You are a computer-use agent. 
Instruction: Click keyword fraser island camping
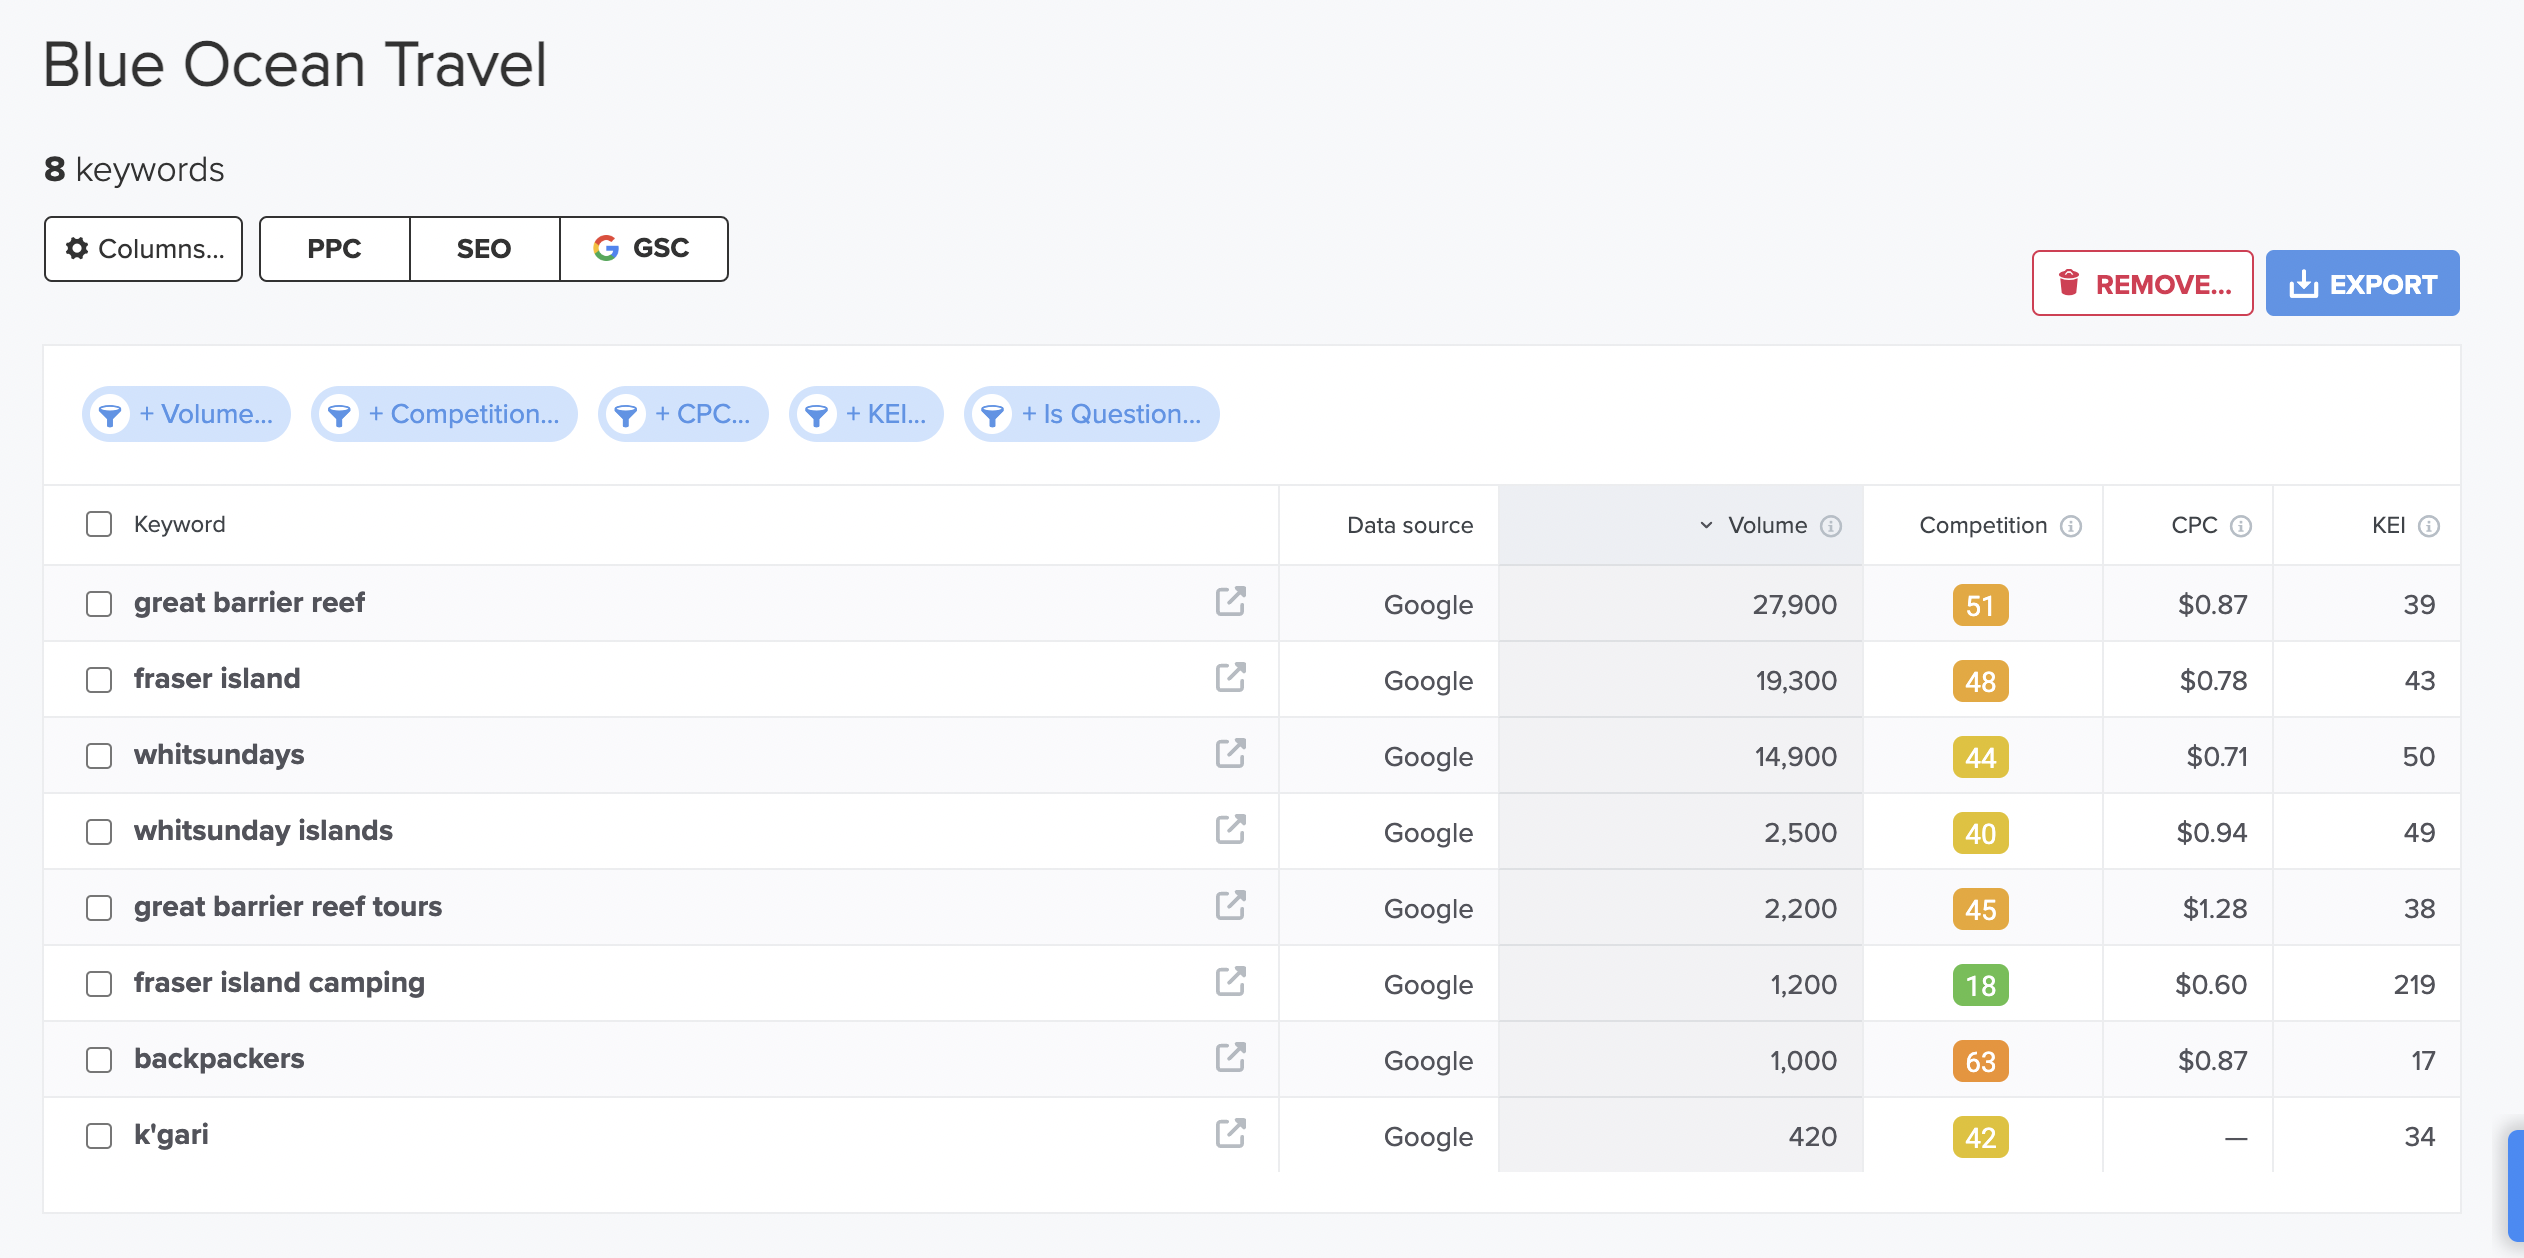click(x=279, y=983)
